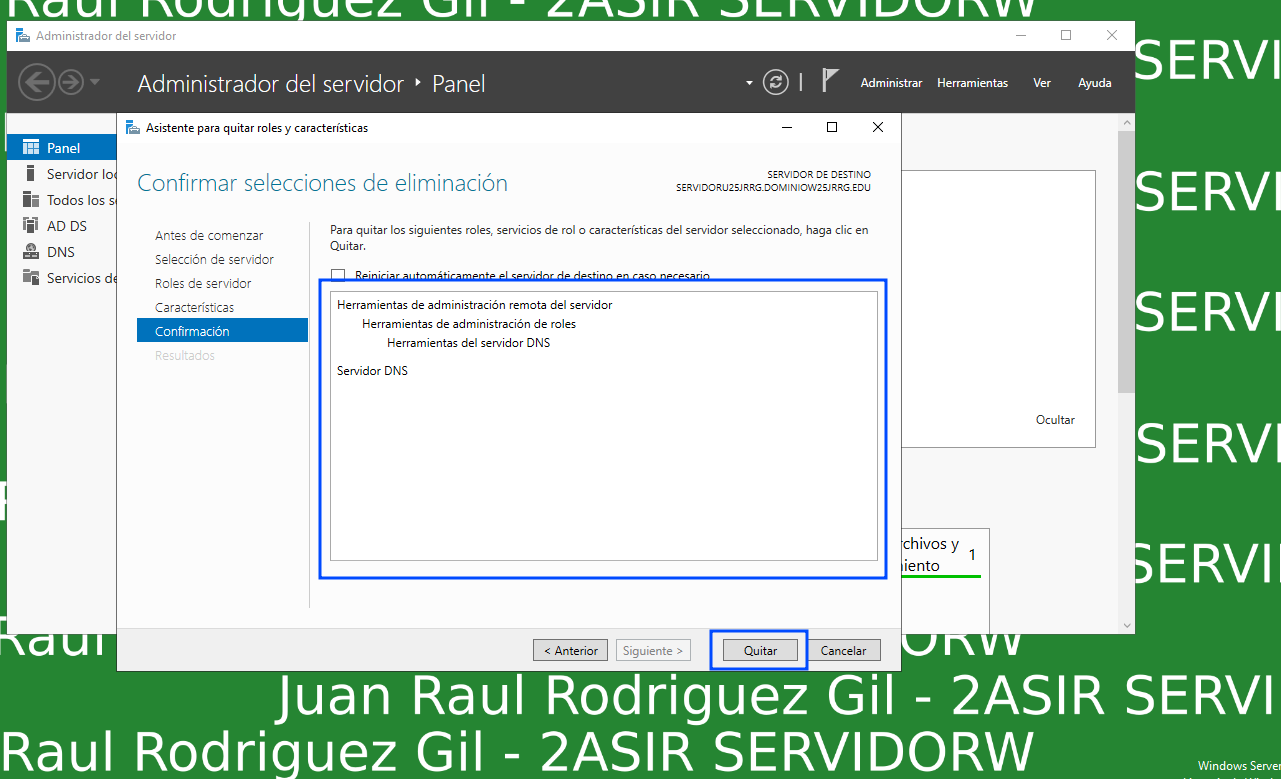The width and height of the screenshot is (1281, 779).
Task: Click the scrollbar up arrow in Server Manager
Action: [1126, 121]
